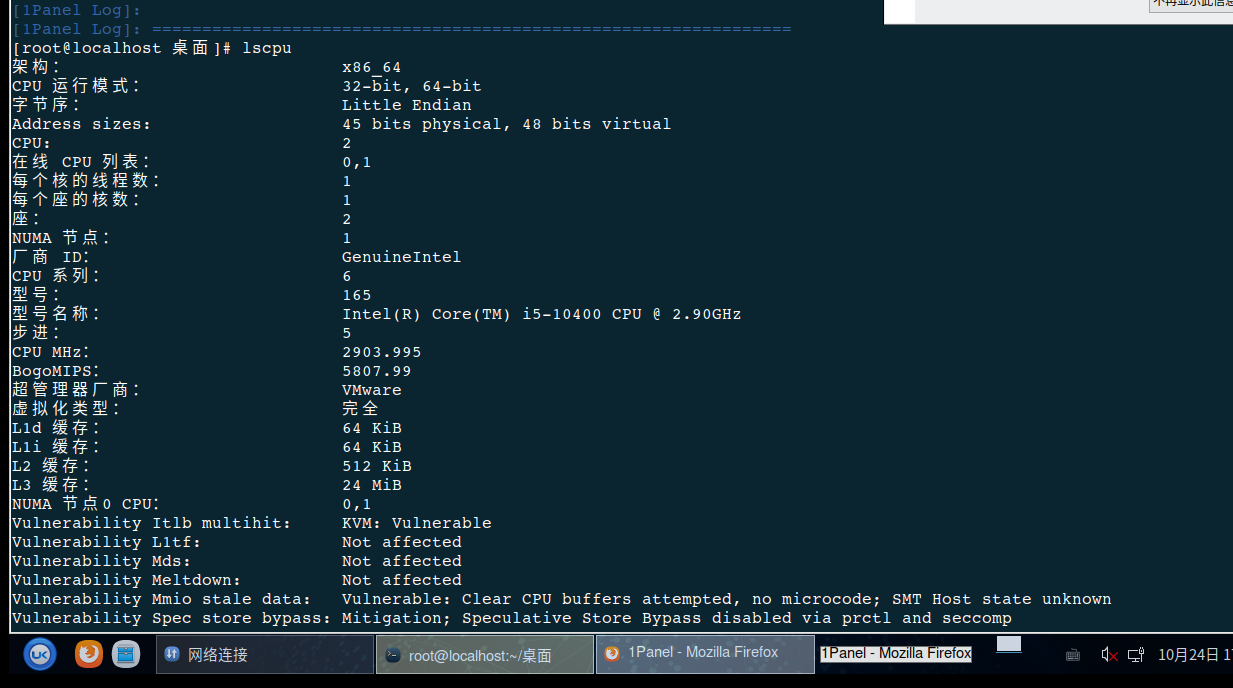The width and height of the screenshot is (1233, 688).
Task: Open the network status tray icon
Action: [x=1136, y=655]
